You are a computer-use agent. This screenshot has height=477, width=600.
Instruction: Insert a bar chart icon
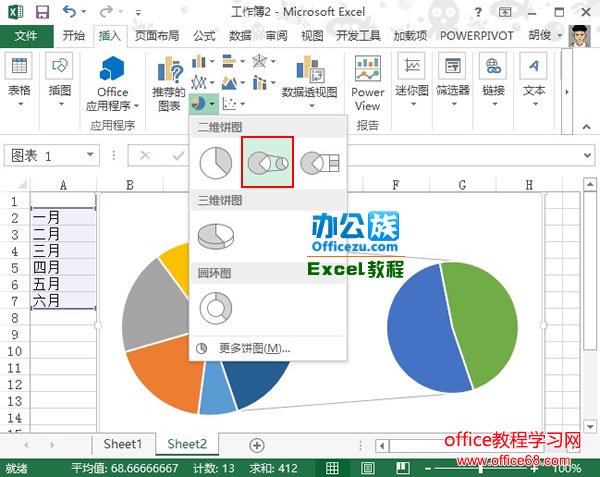[x=229, y=61]
